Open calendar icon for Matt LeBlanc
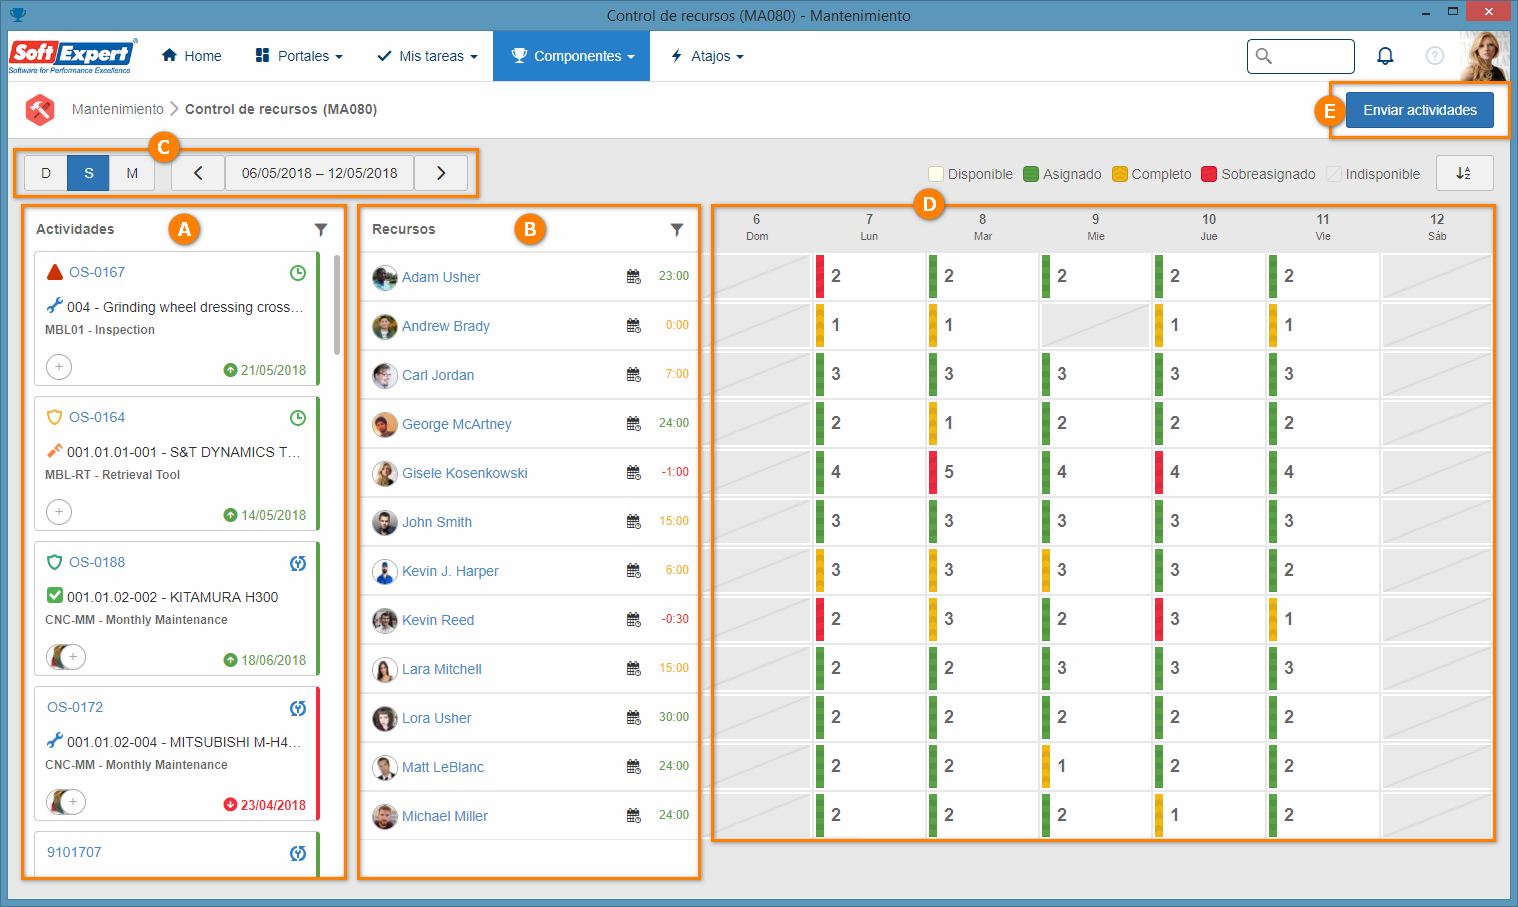Image resolution: width=1518 pixels, height=907 pixels. click(633, 767)
